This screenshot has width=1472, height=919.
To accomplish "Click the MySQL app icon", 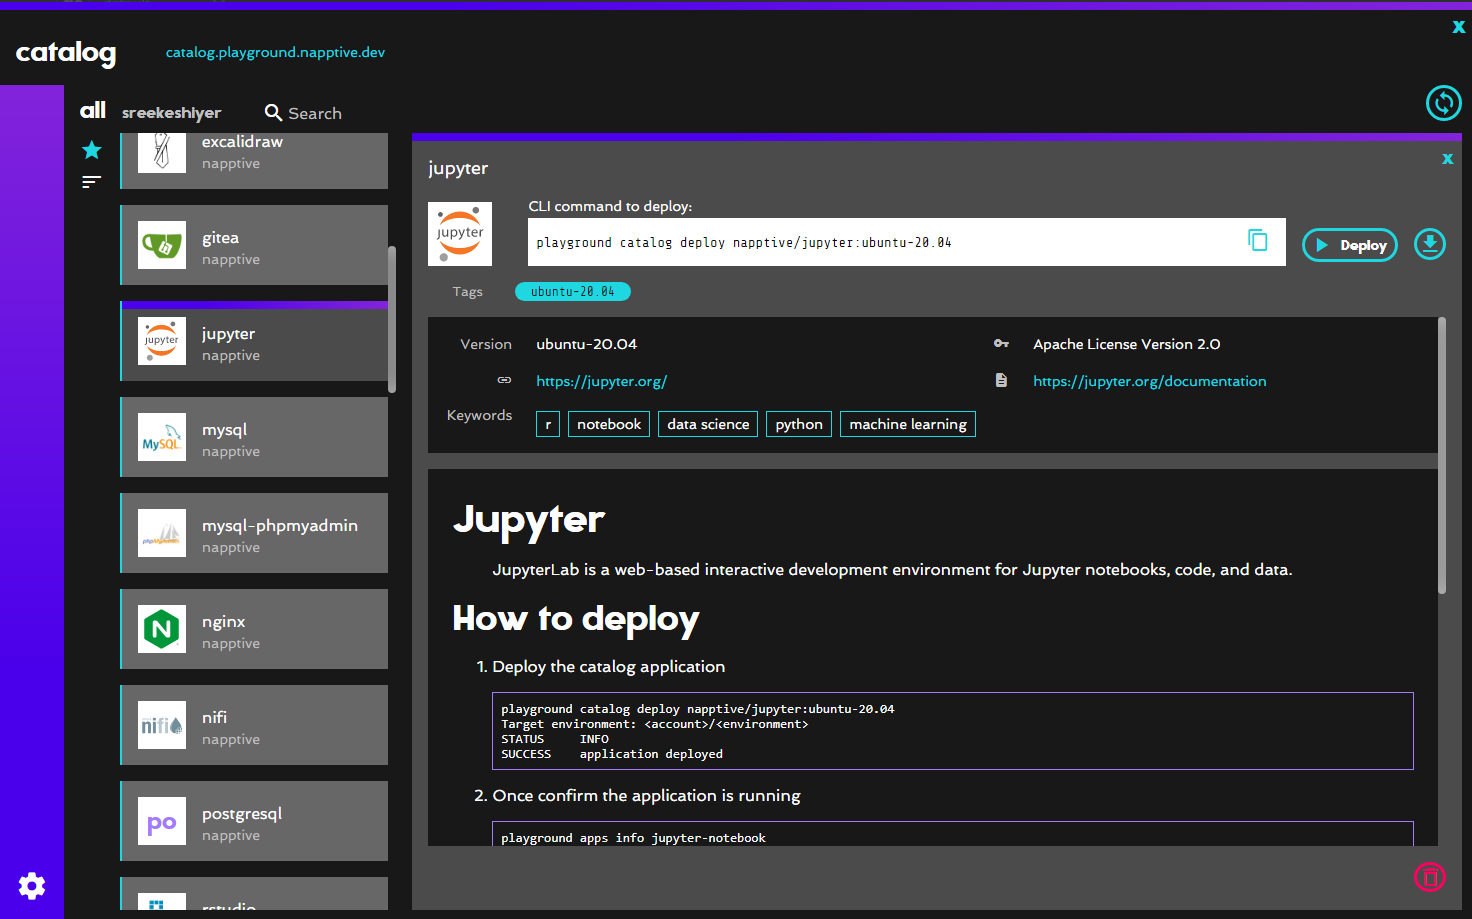I will (x=162, y=437).
